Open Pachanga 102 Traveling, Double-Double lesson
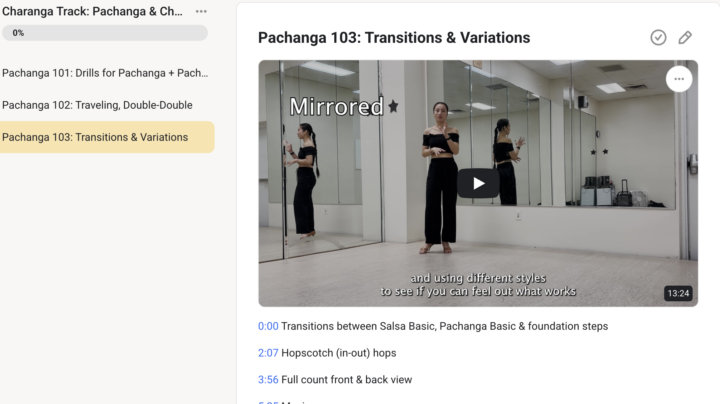Image resolution: width=720 pixels, height=404 pixels. [x=97, y=105]
